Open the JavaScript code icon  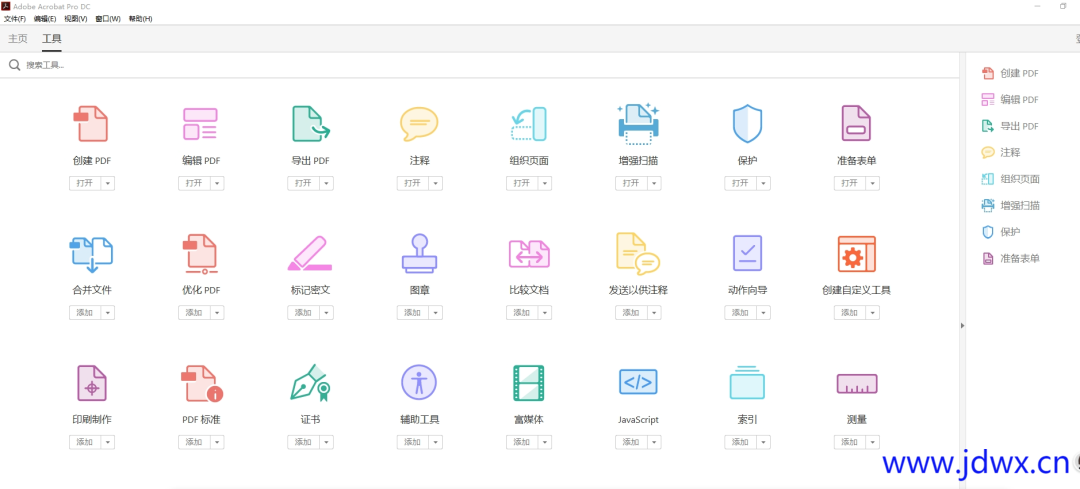point(638,382)
